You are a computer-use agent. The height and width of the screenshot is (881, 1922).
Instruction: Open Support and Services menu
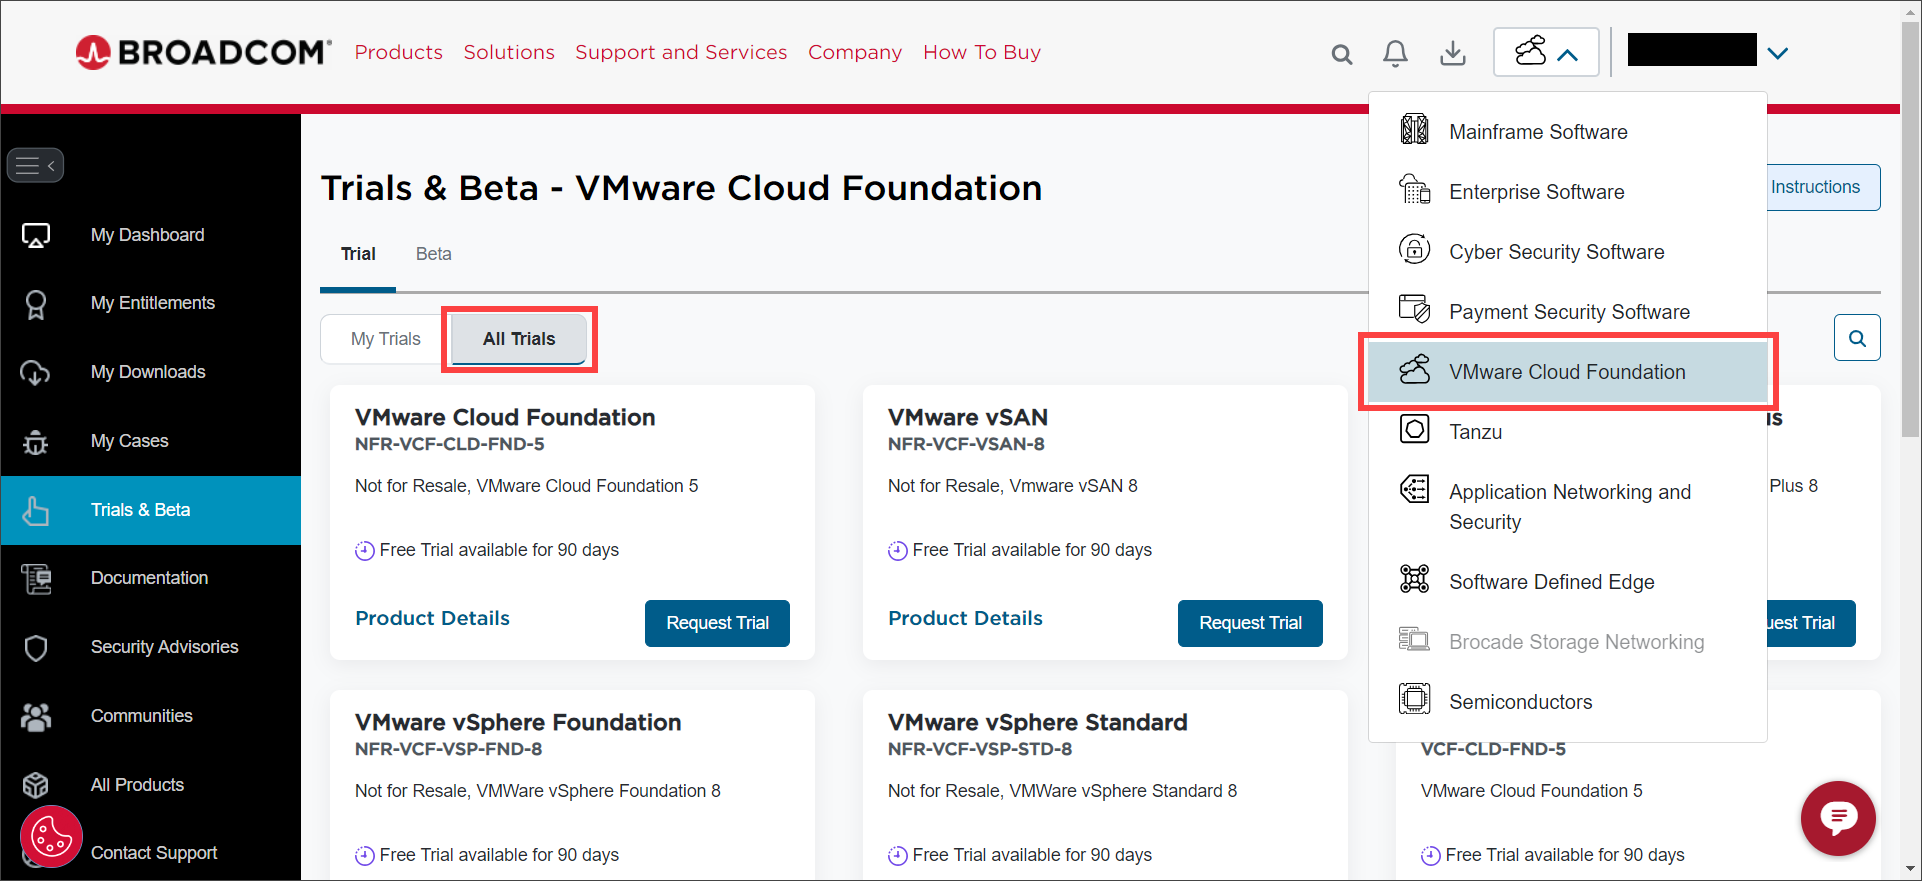point(681,52)
